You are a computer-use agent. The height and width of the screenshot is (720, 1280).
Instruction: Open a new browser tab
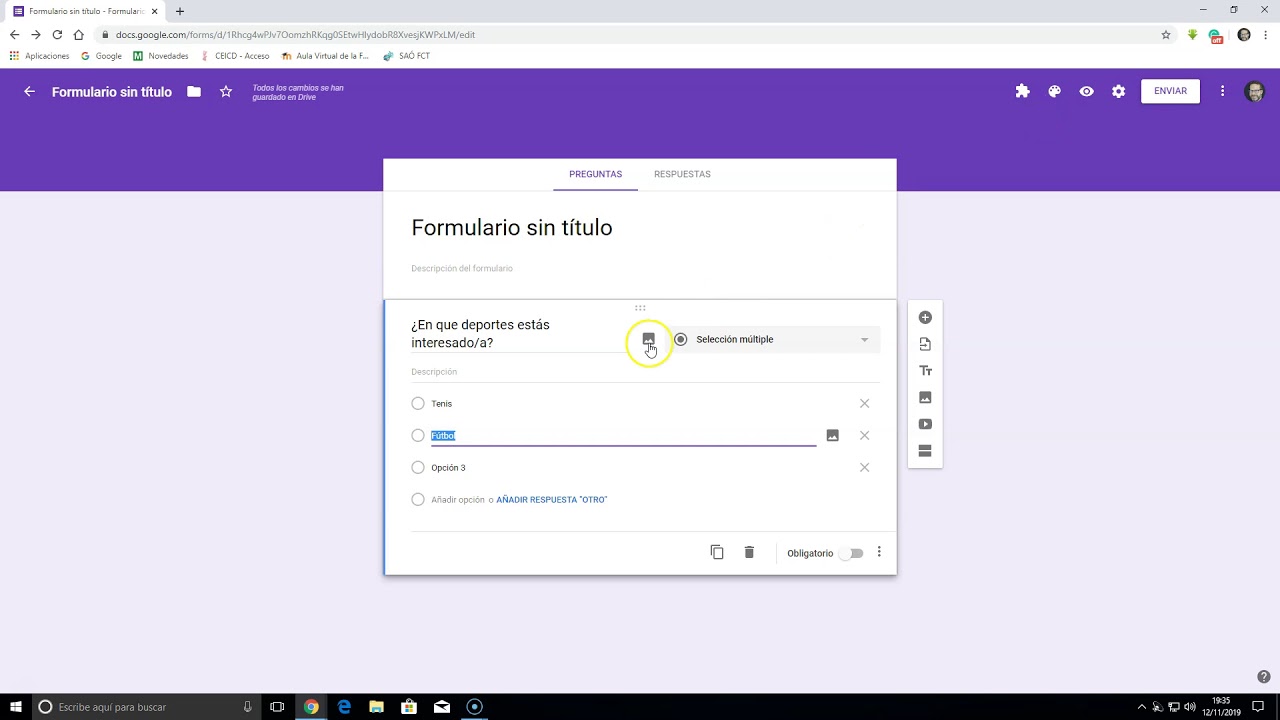pos(180,11)
